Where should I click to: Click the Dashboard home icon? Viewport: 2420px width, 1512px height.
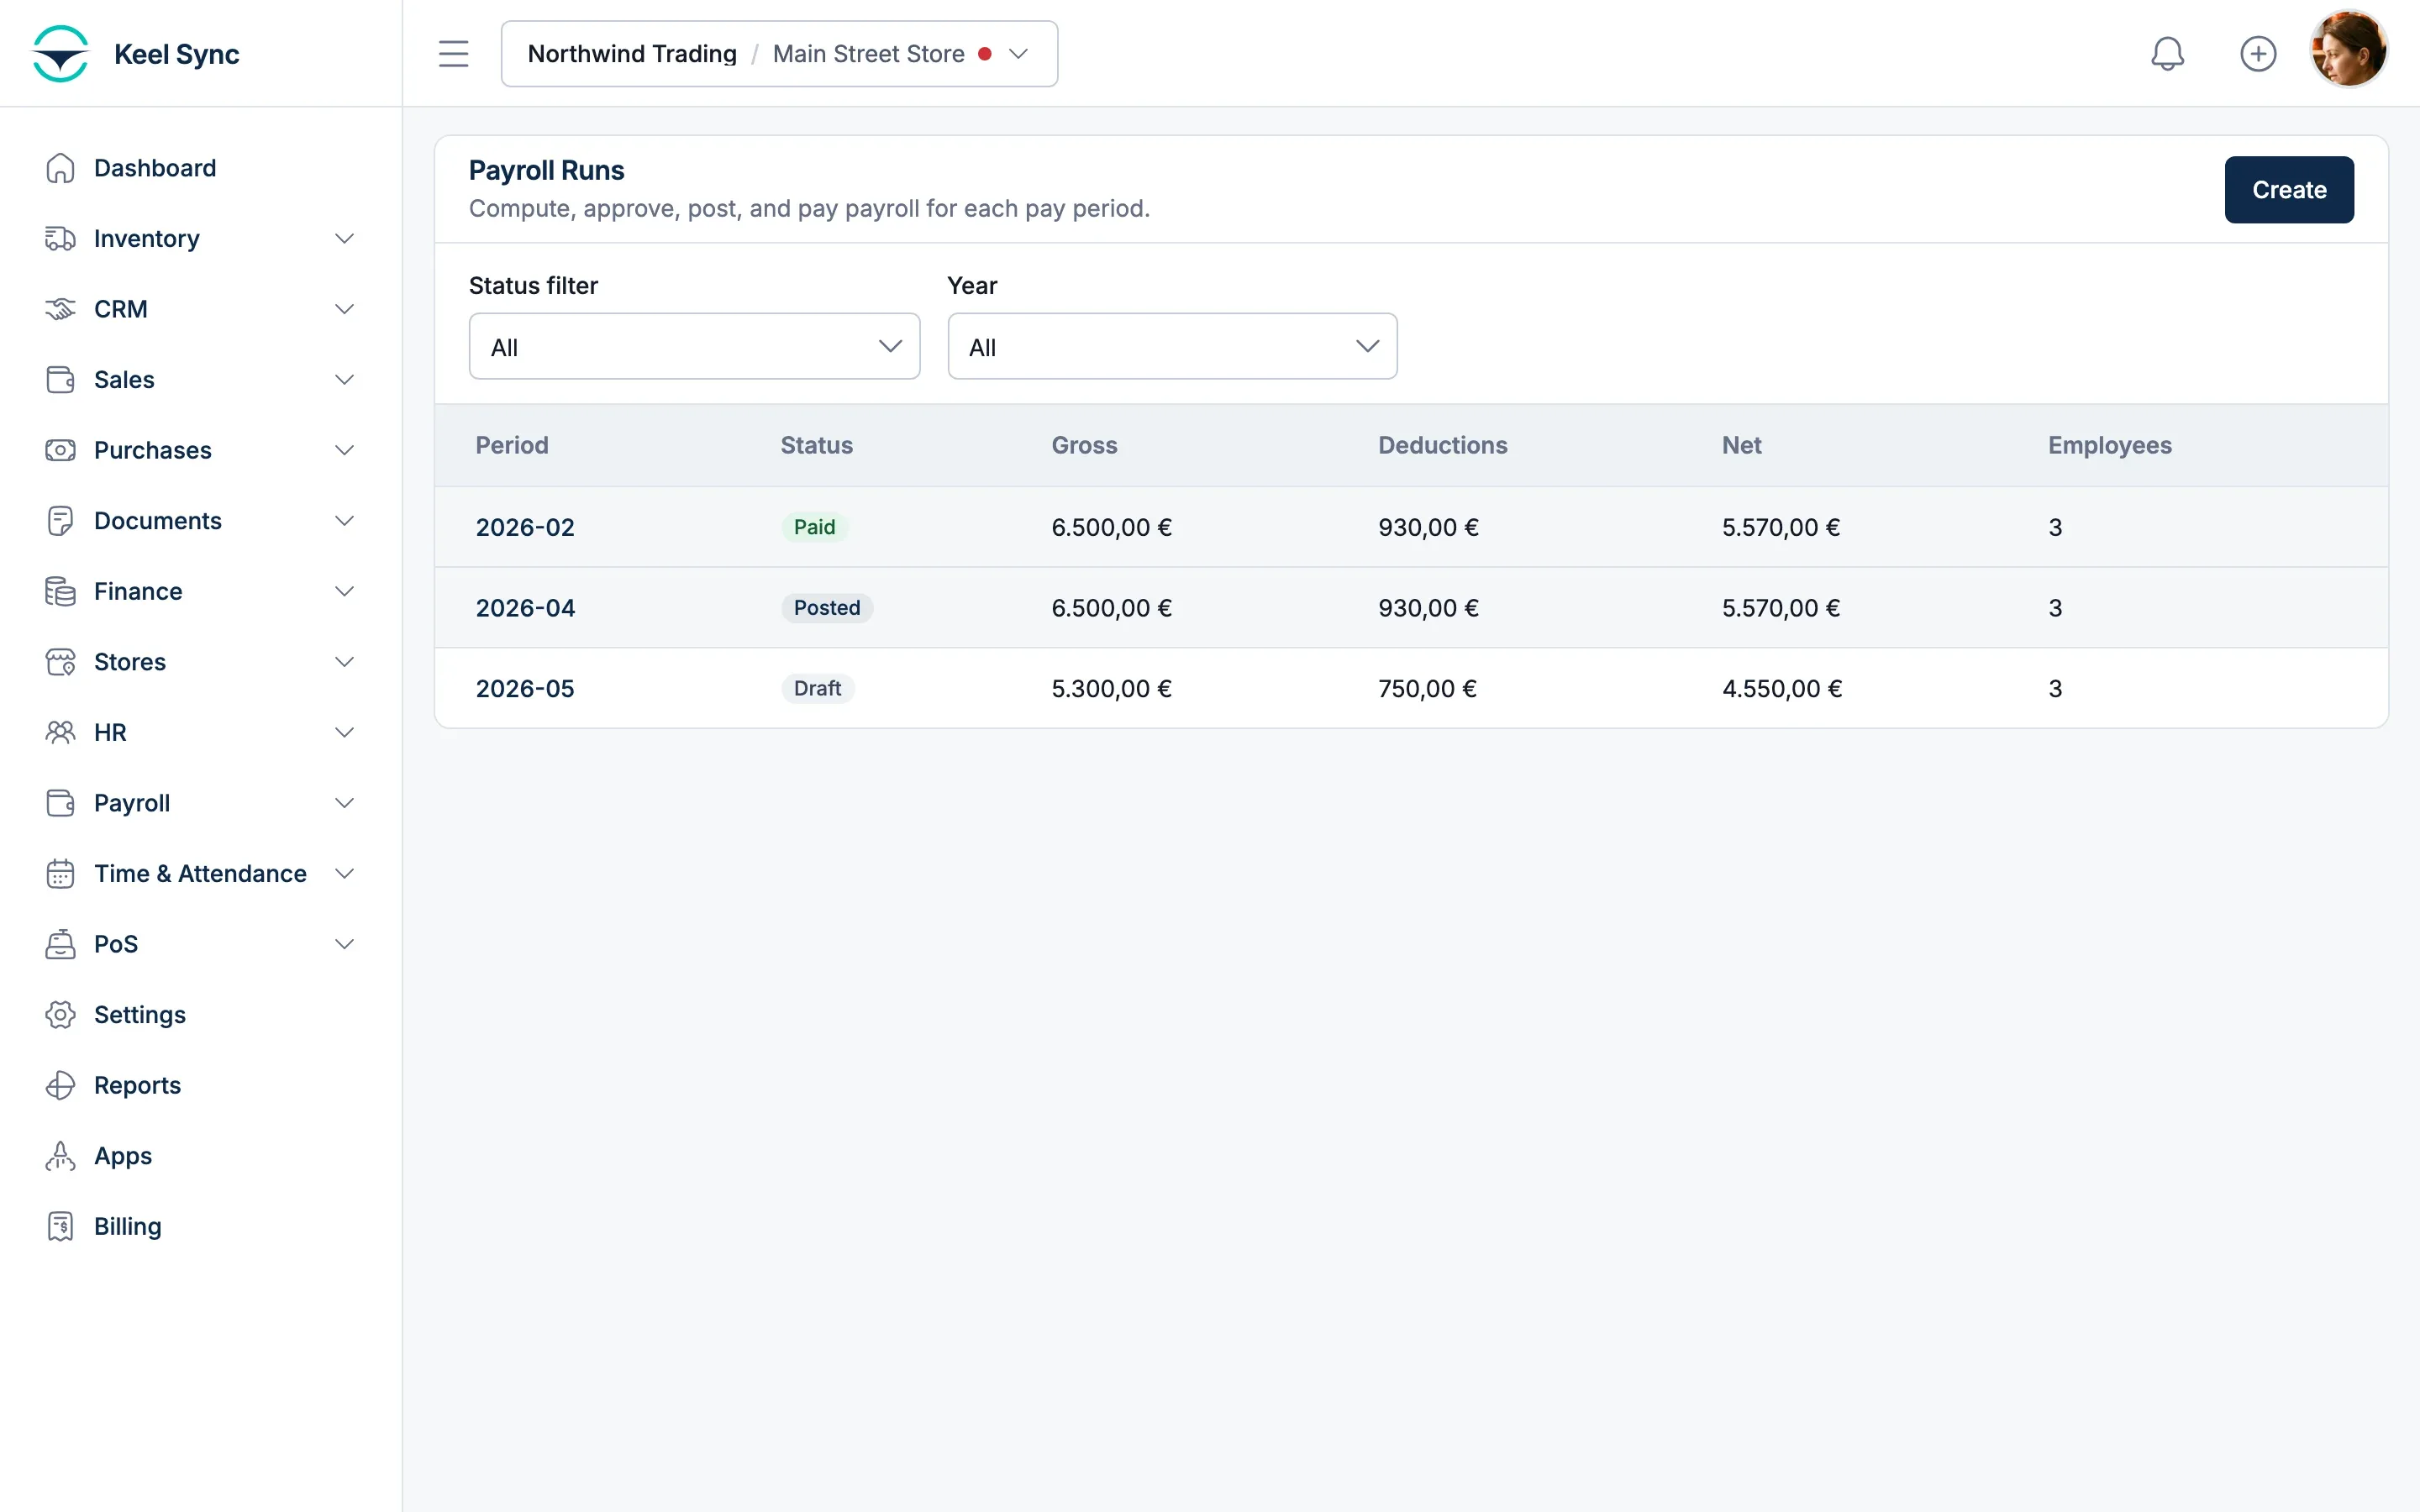pyautogui.click(x=60, y=168)
